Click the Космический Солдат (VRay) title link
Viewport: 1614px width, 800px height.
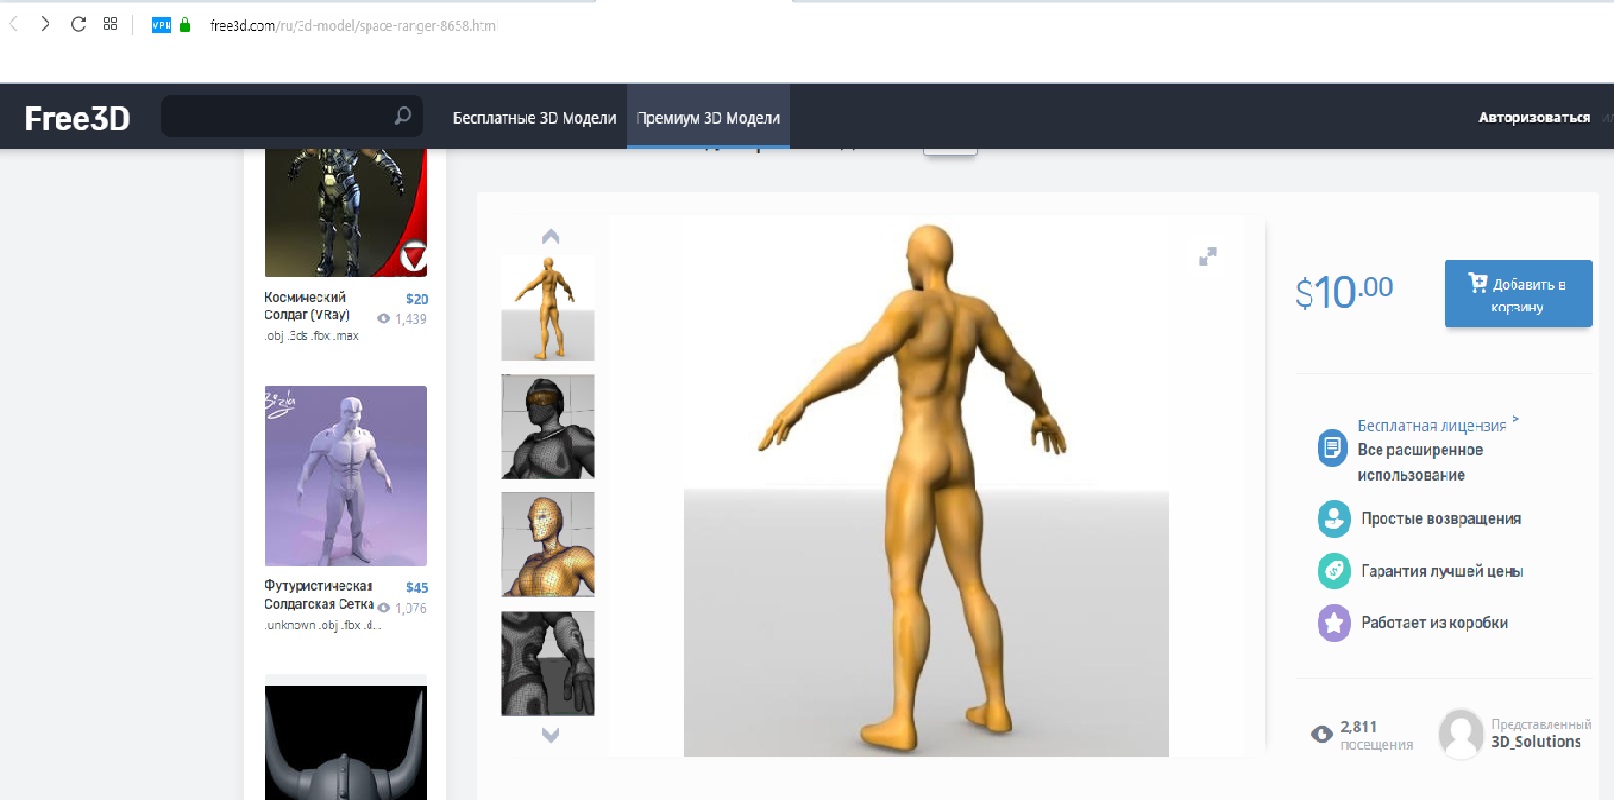point(307,306)
